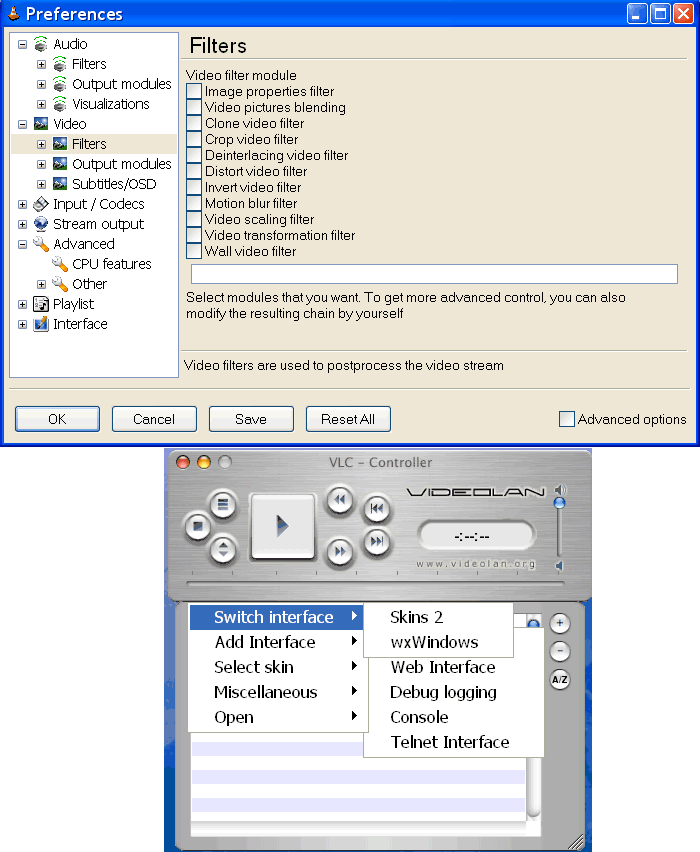Click the Stream output globe icon

click(41, 224)
